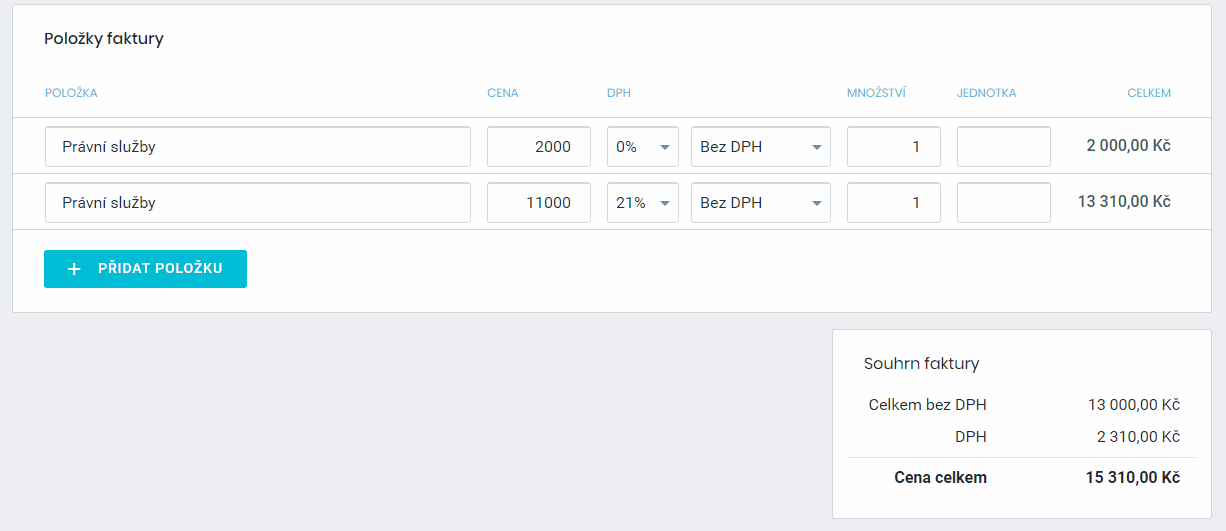The image size is (1226, 531).
Task: Click the MNOŽSTVÍ column header
Action: [x=876, y=93]
